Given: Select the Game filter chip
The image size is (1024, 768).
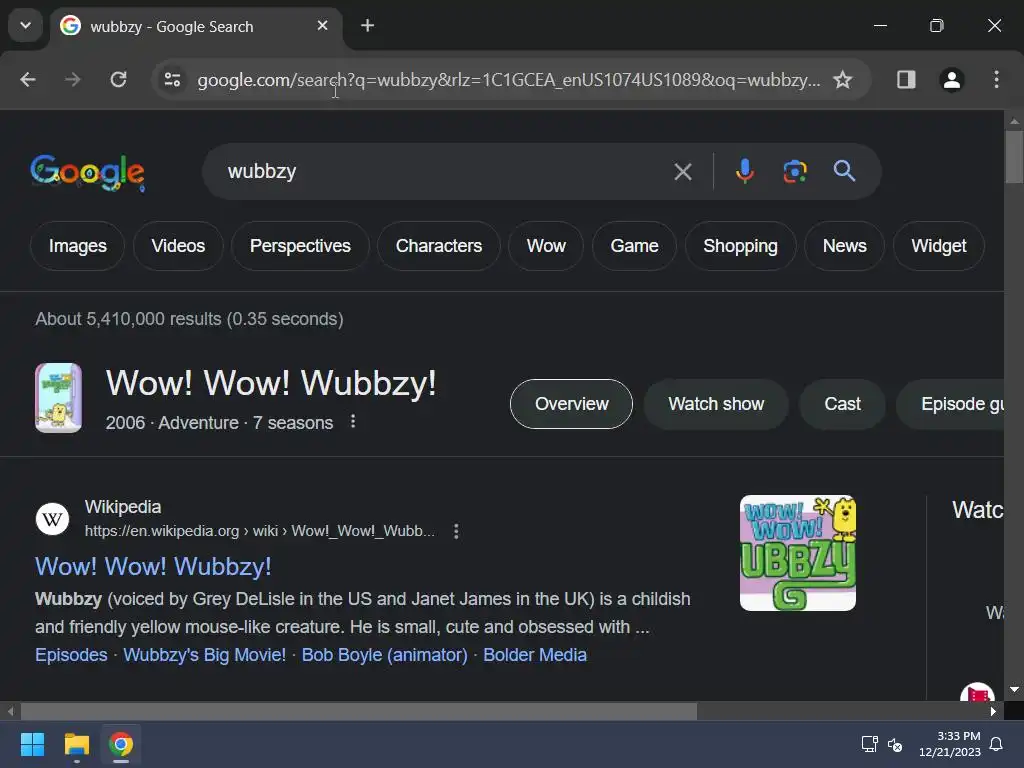Looking at the screenshot, I should (x=634, y=246).
